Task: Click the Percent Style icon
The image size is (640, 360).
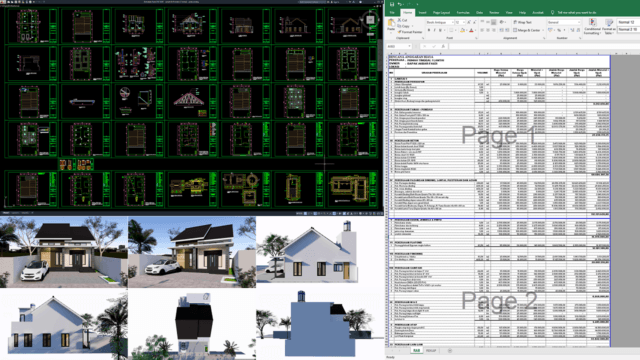Action: pyautogui.click(x=559, y=30)
